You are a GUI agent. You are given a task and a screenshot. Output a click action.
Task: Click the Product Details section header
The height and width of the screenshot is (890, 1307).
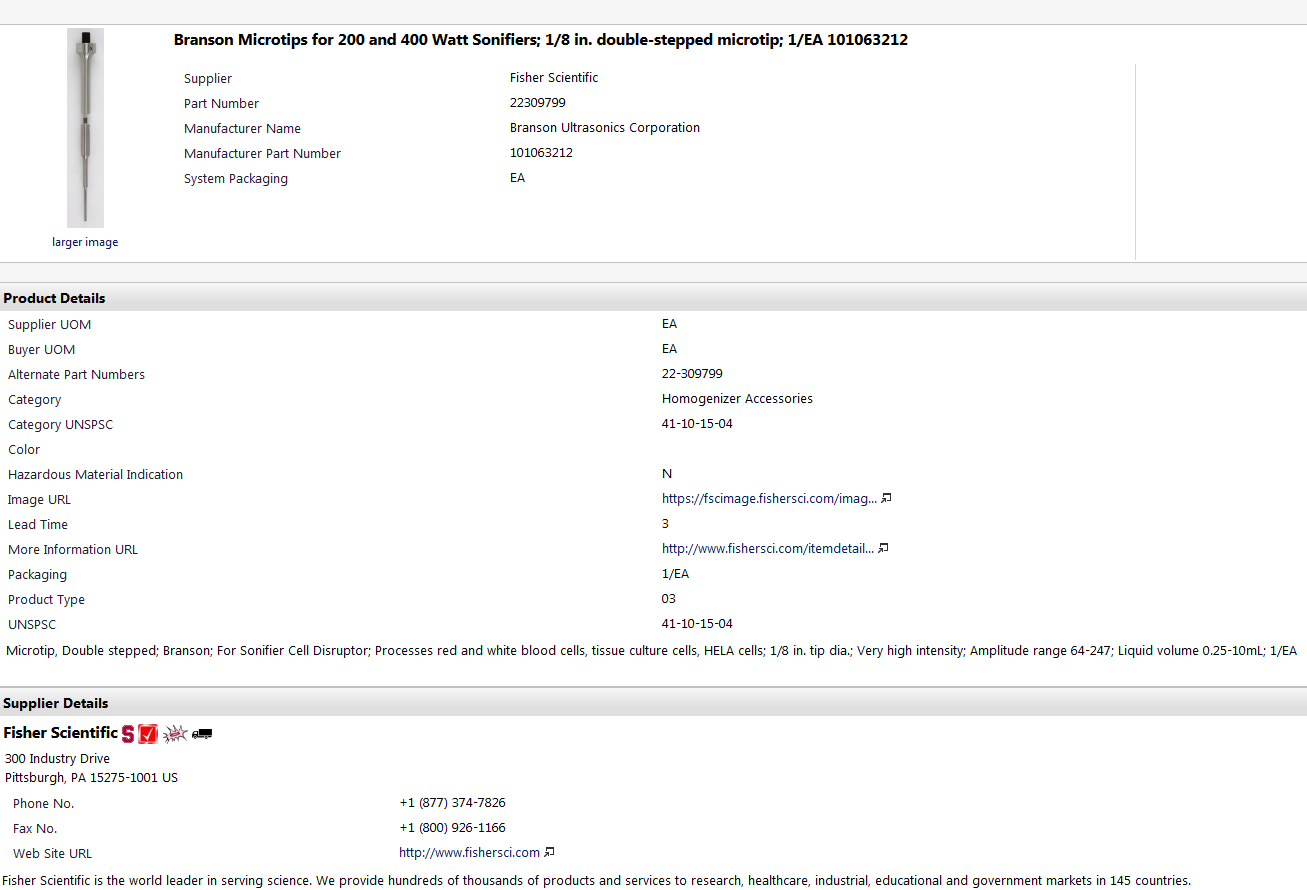(x=54, y=298)
